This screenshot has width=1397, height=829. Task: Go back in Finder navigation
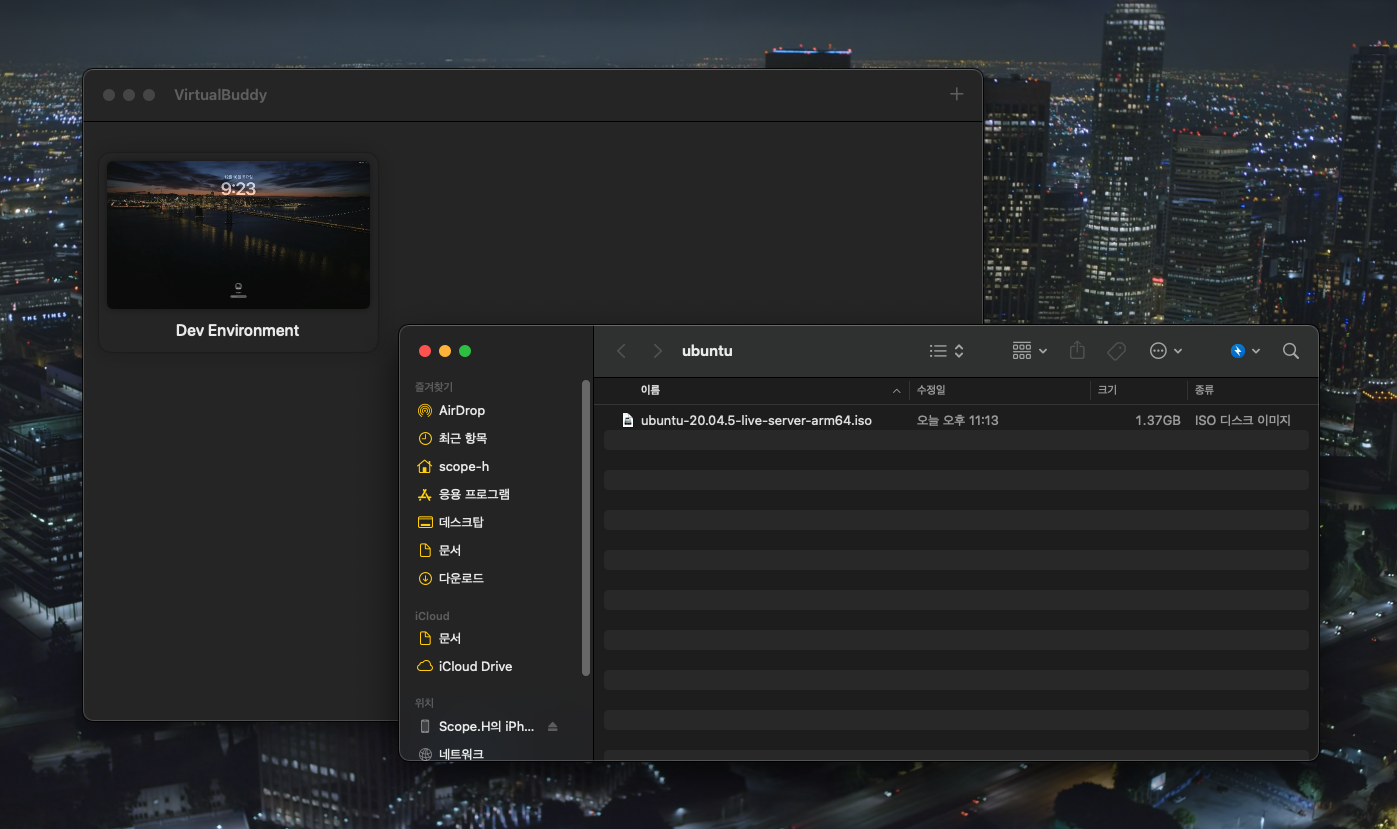pos(622,351)
